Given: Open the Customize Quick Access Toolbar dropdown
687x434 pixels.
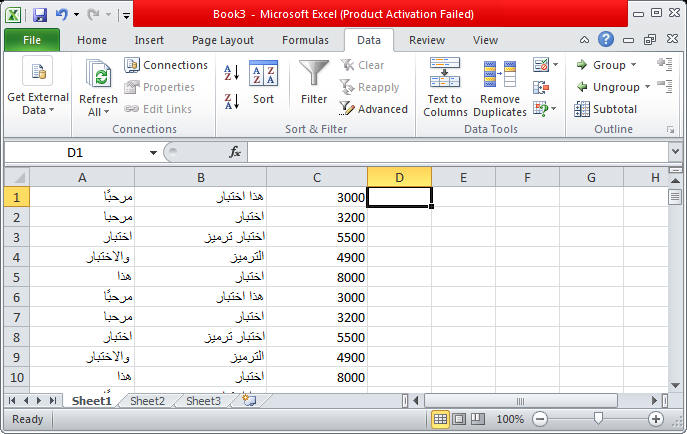Looking at the screenshot, I should coord(126,16).
